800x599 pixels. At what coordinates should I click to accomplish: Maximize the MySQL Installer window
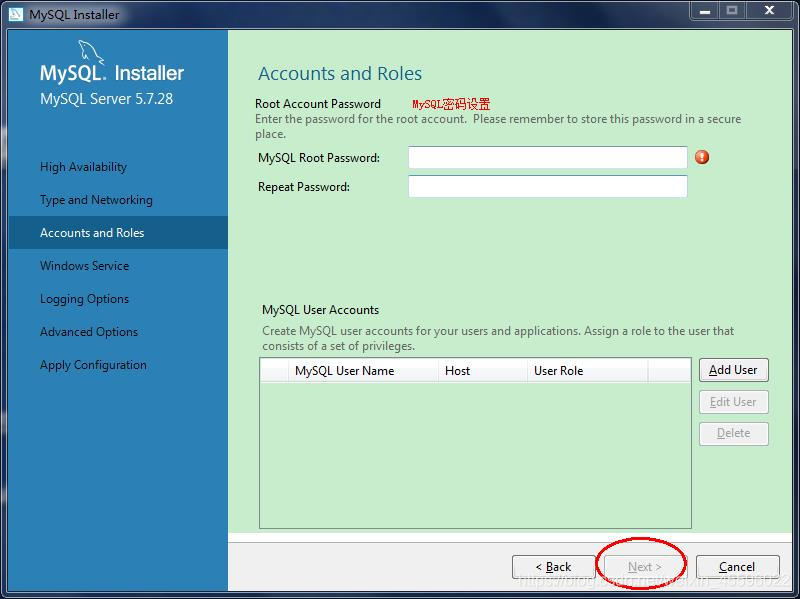pos(732,10)
